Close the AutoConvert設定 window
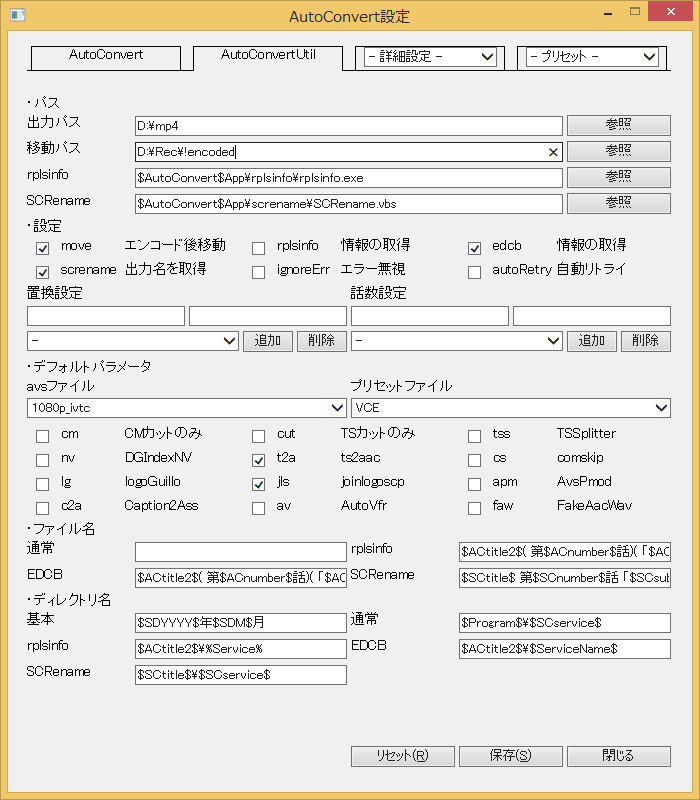Viewport: 700px width, 800px height. 671,11
